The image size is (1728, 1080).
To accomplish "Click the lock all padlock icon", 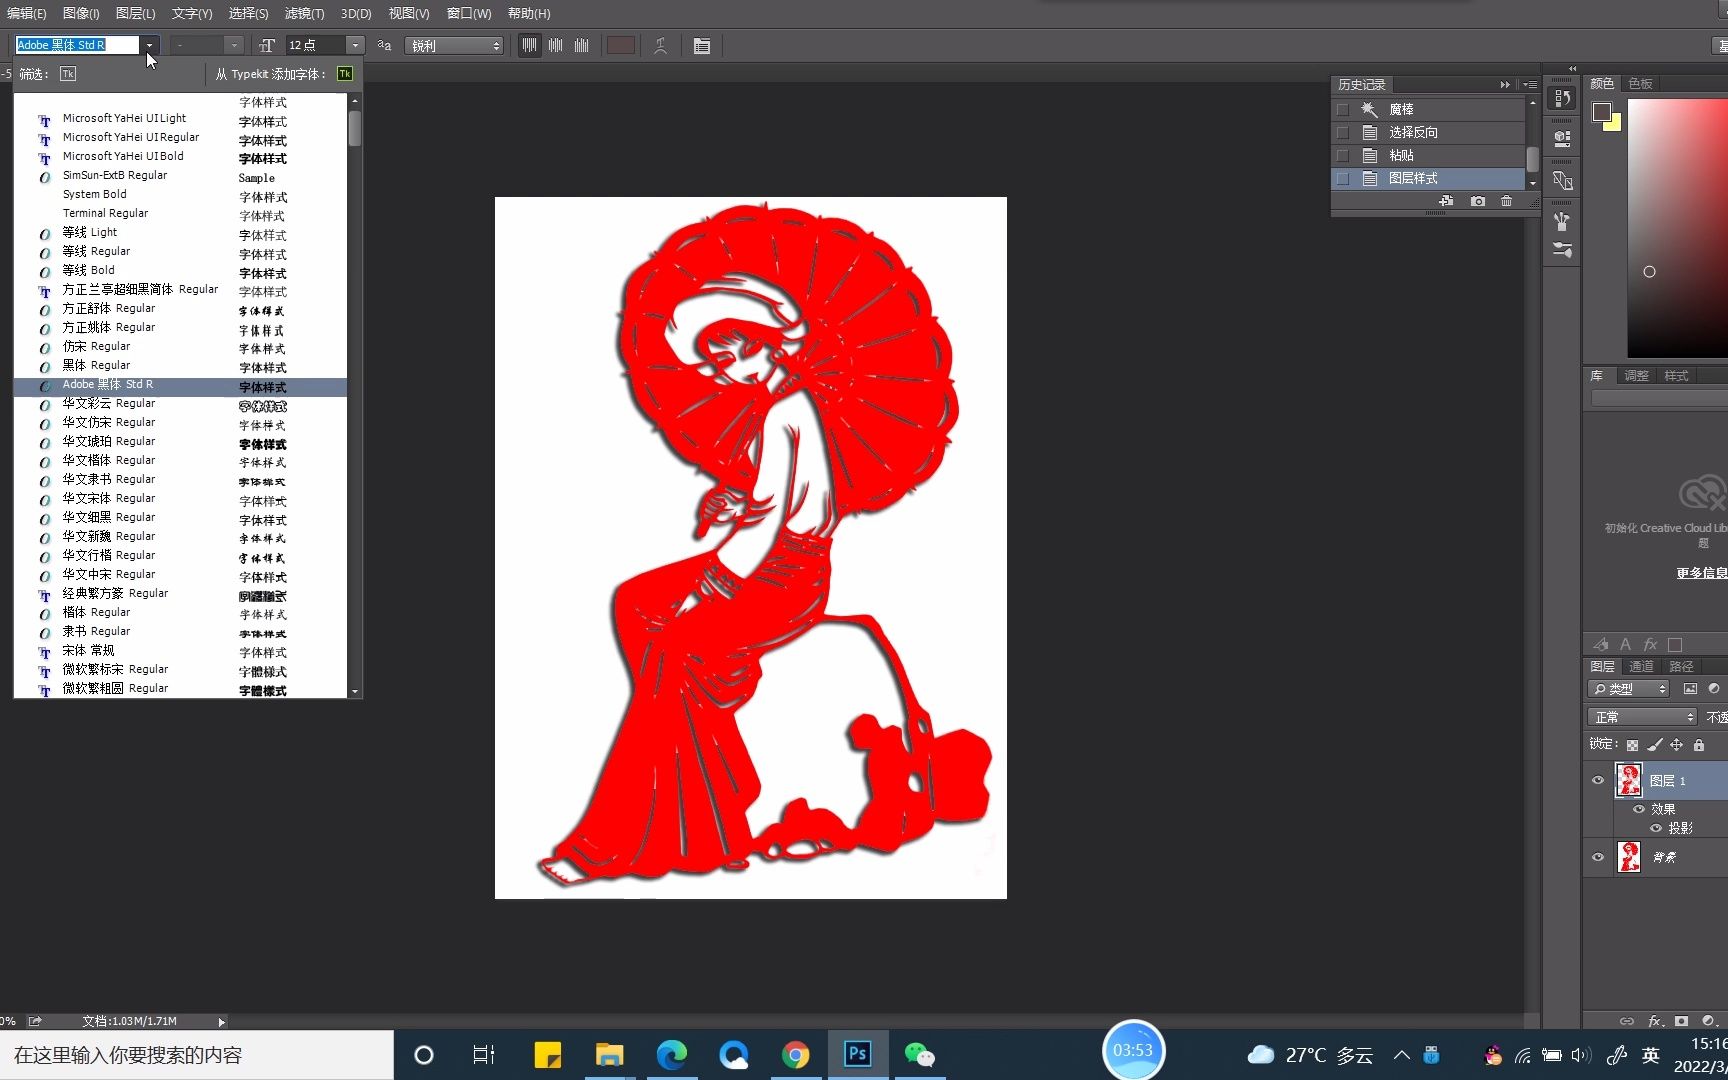I will 1698,745.
